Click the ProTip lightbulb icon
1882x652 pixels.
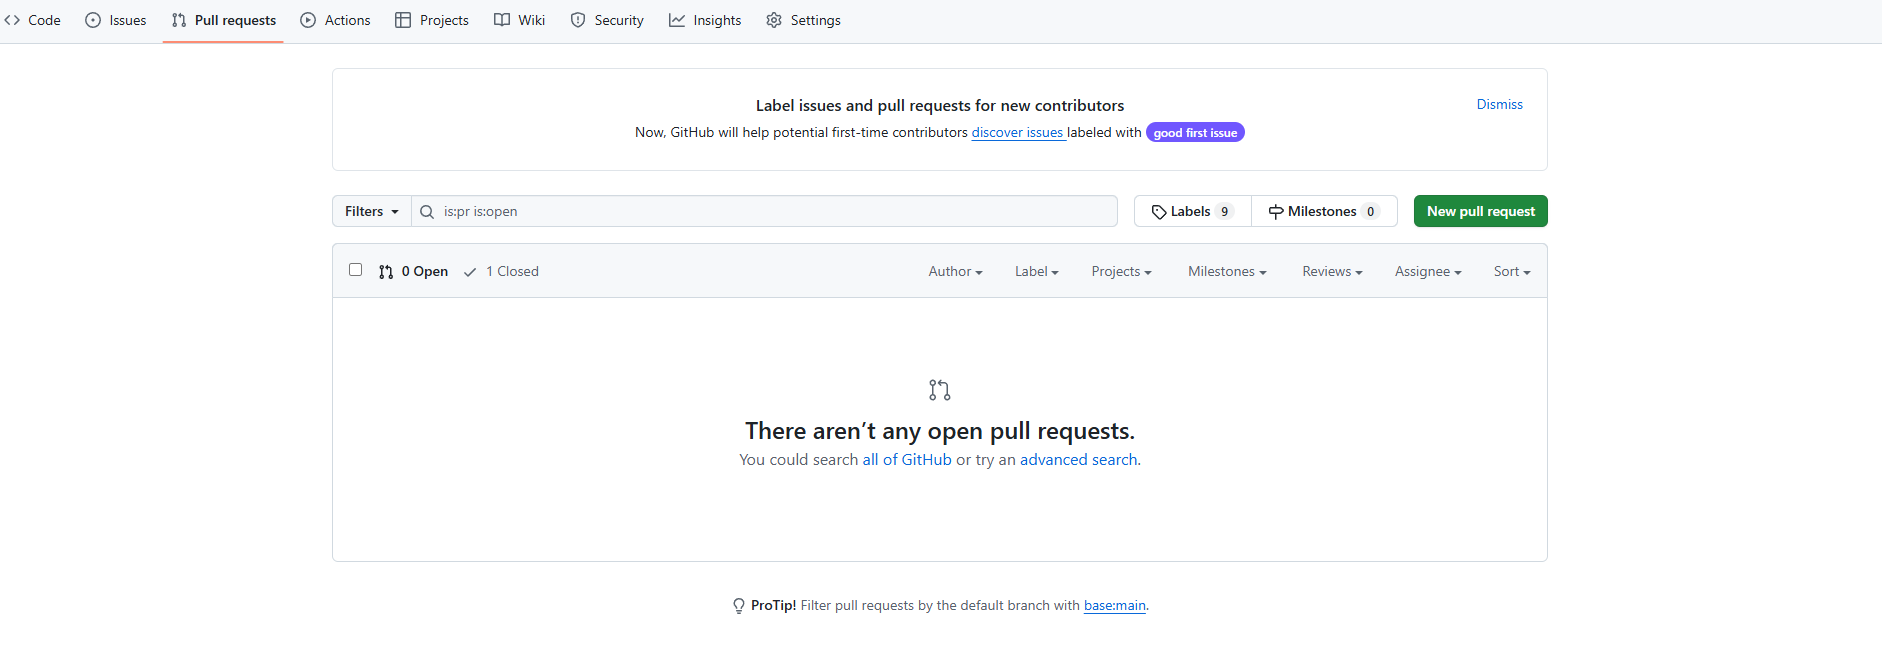(739, 606)
